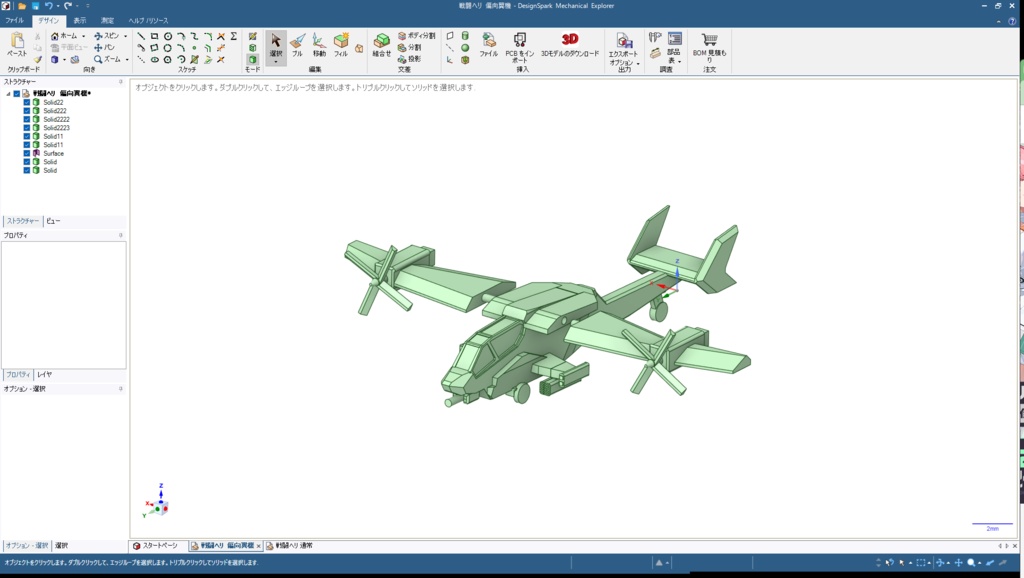Toggle the Surface item checkbox

click(27, 153)
